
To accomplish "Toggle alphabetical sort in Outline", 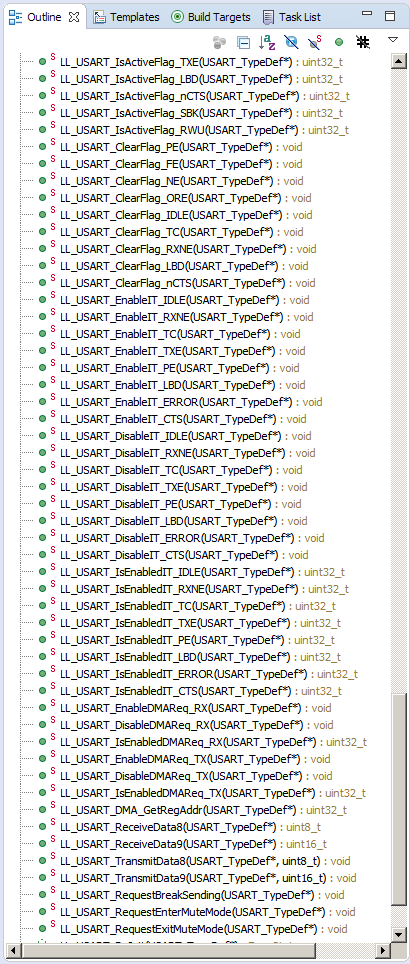I will tap(267, 42).
